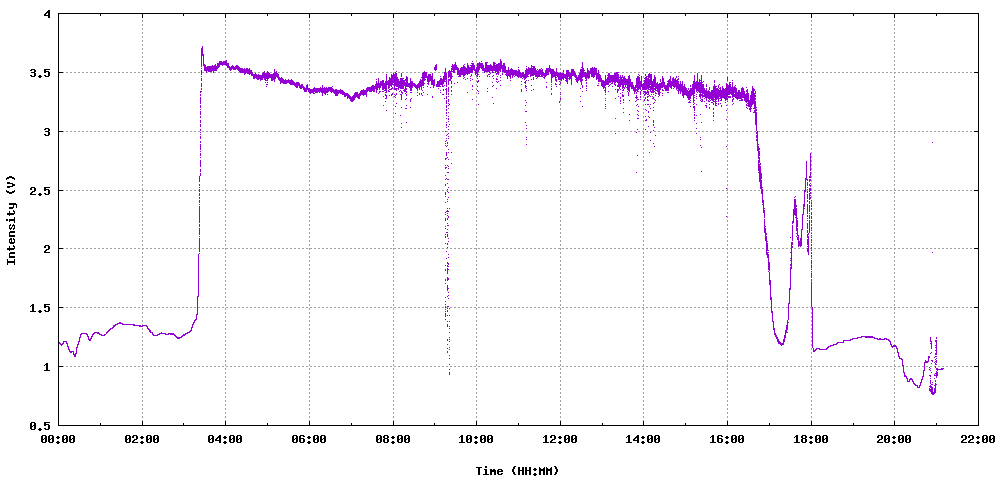Click the 18:00 time tick label
The width and height of the screenshot is (1000, 480).
point(811,439)
